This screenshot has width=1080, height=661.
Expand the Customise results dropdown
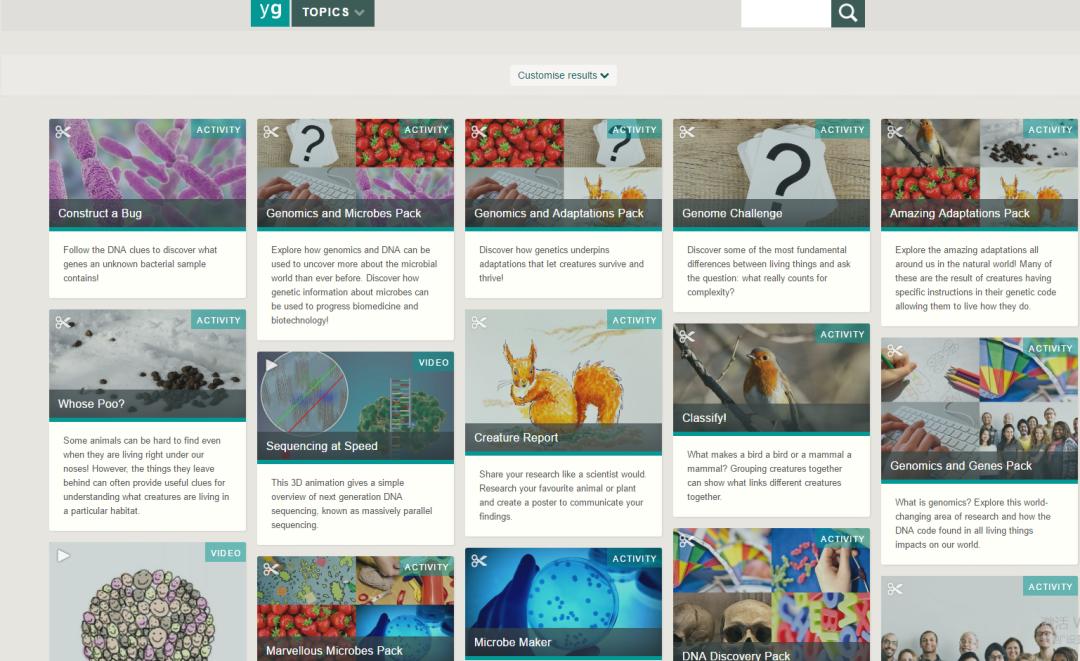[x=563, y=75]
